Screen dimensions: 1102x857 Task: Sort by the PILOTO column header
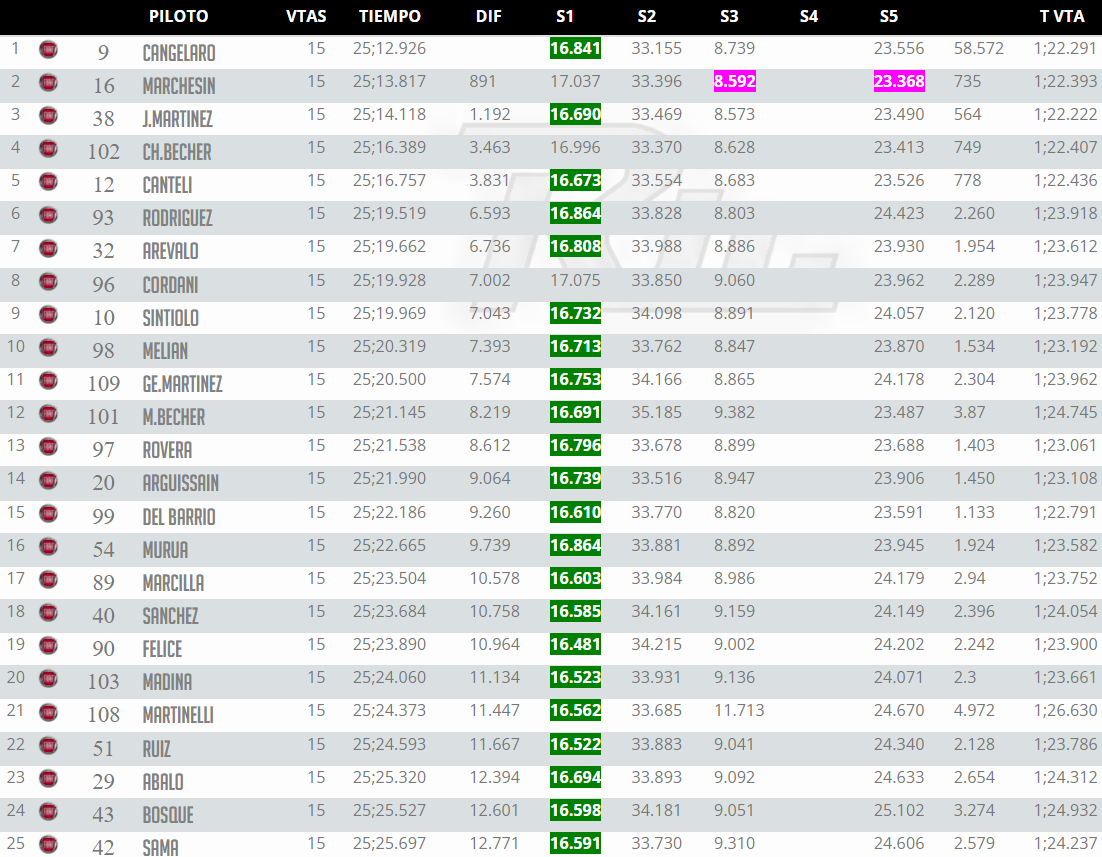coord(178,16)
